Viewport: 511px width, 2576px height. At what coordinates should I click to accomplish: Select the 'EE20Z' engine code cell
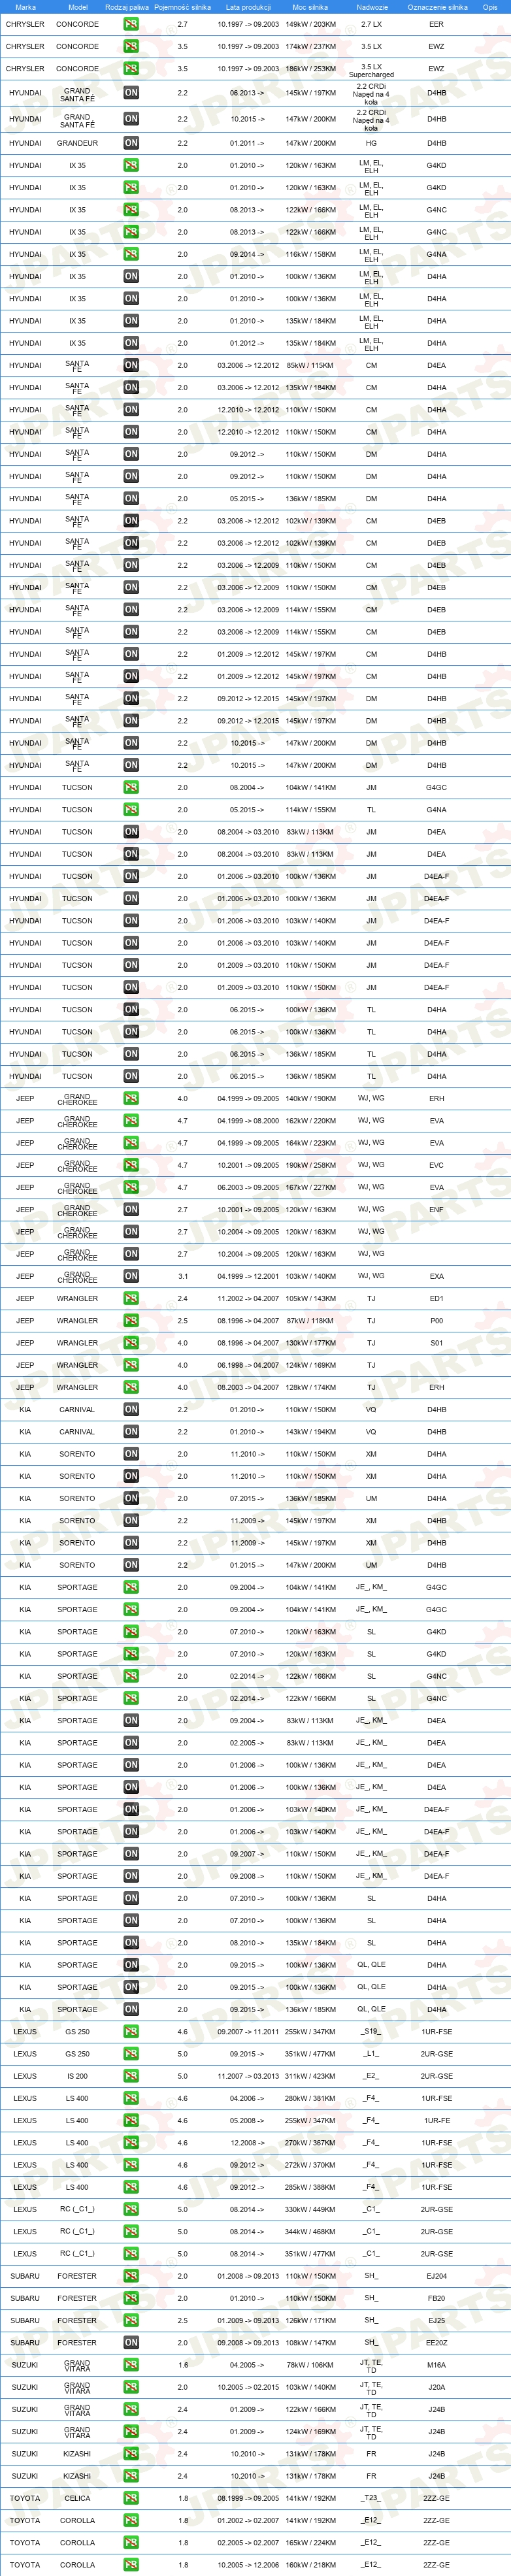[436, 2342]
